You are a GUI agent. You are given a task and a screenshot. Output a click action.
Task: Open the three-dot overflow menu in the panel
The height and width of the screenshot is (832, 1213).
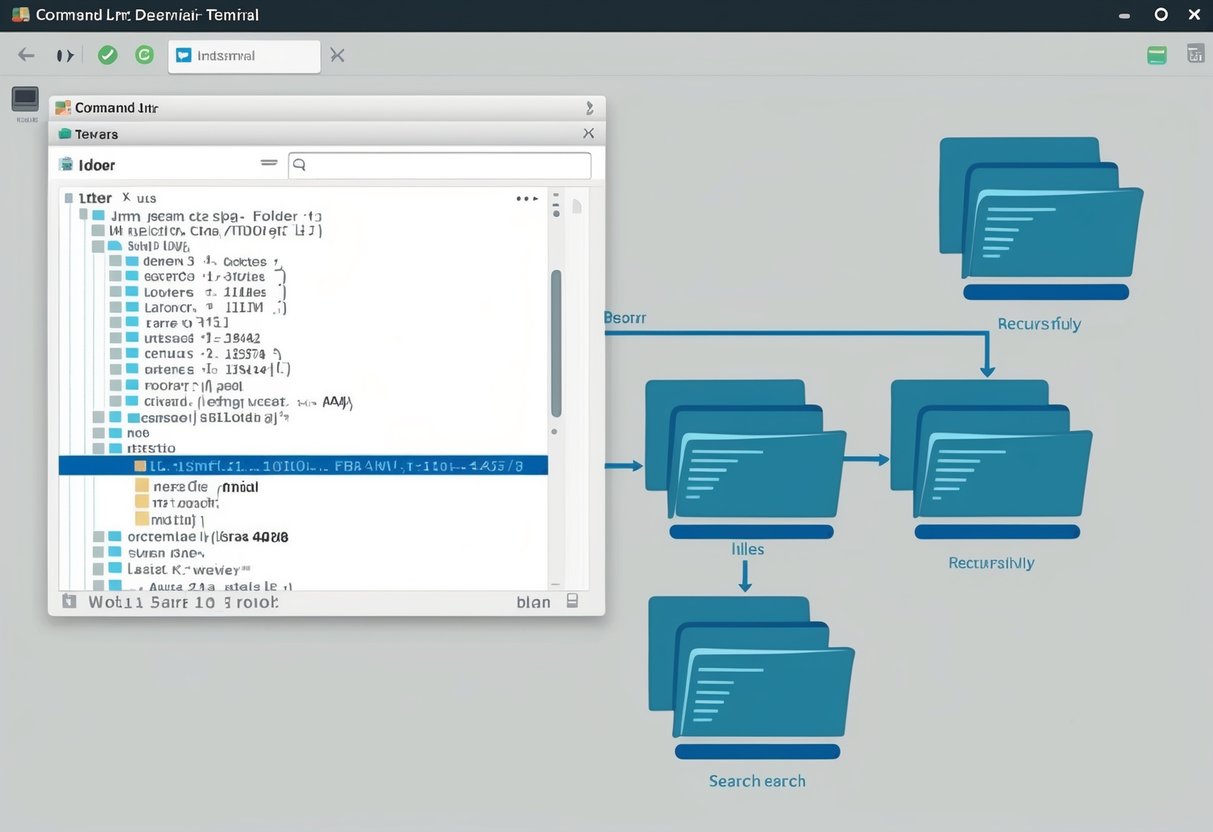tap(525, 198)
